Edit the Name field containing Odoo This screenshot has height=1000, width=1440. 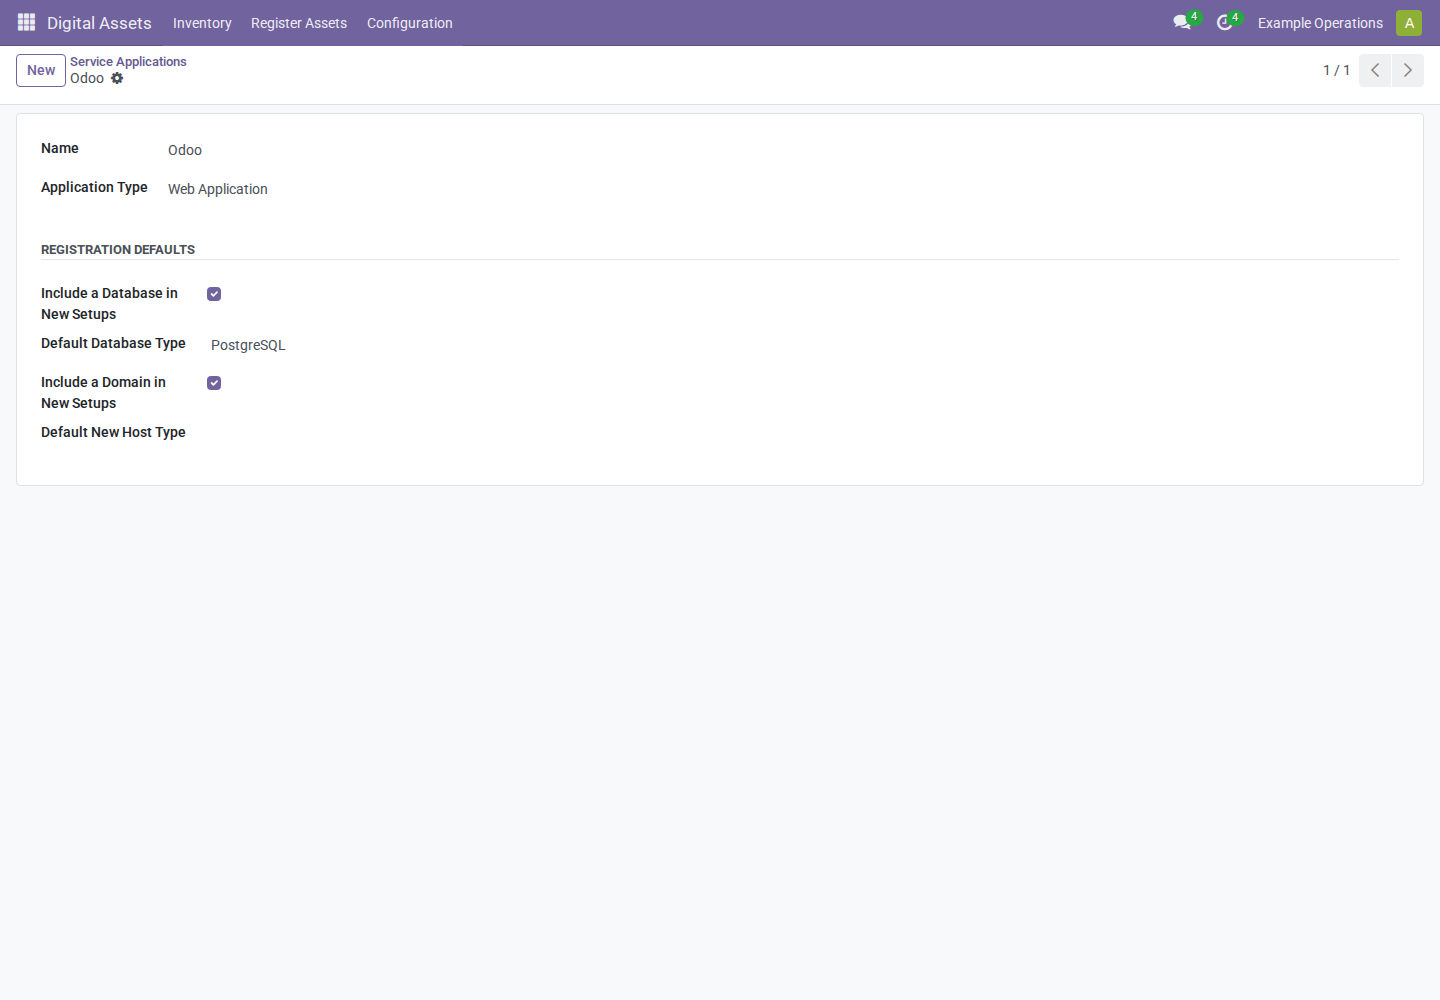[x=433, y=150]
